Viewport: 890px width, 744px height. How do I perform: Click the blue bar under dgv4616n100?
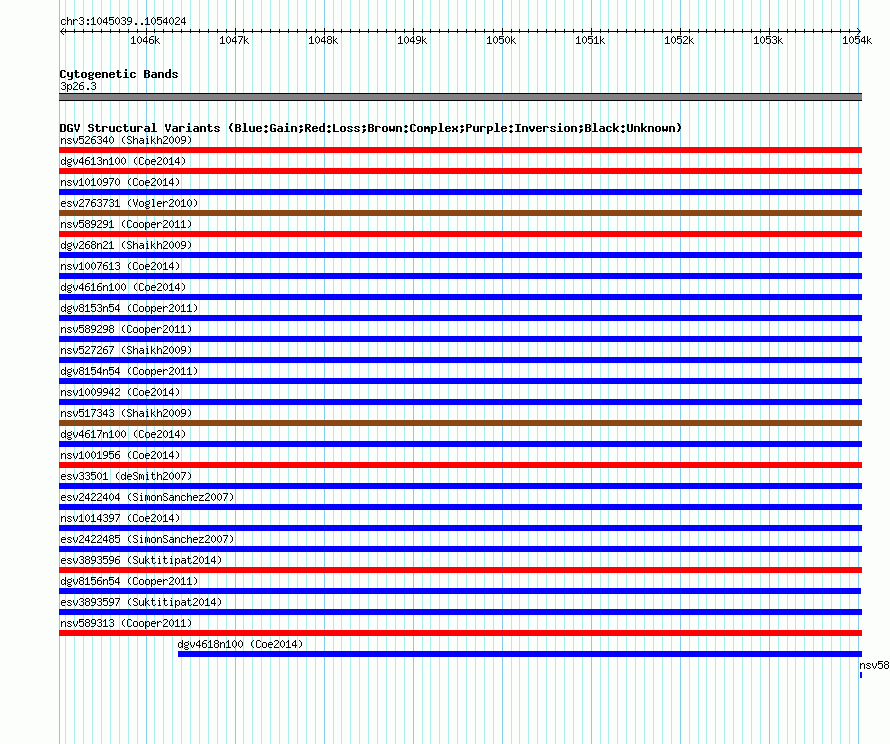click(x=460, y=297)
